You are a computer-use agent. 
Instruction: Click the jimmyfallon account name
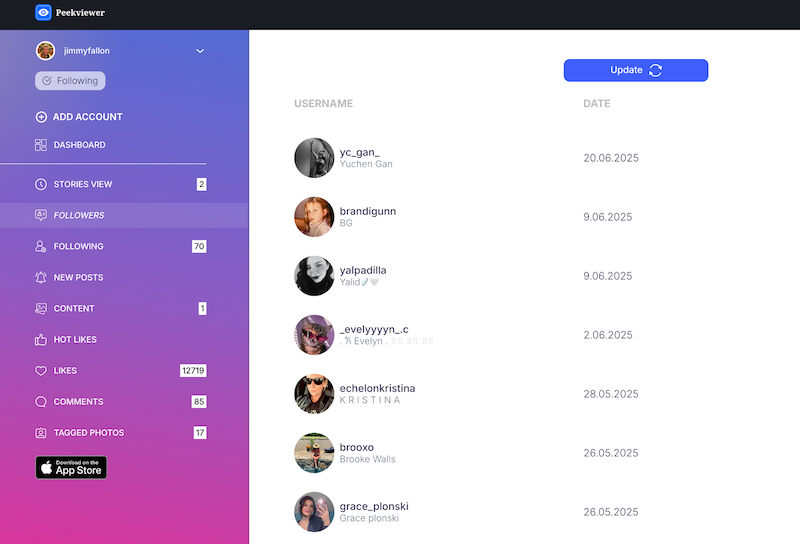(87, 51)
